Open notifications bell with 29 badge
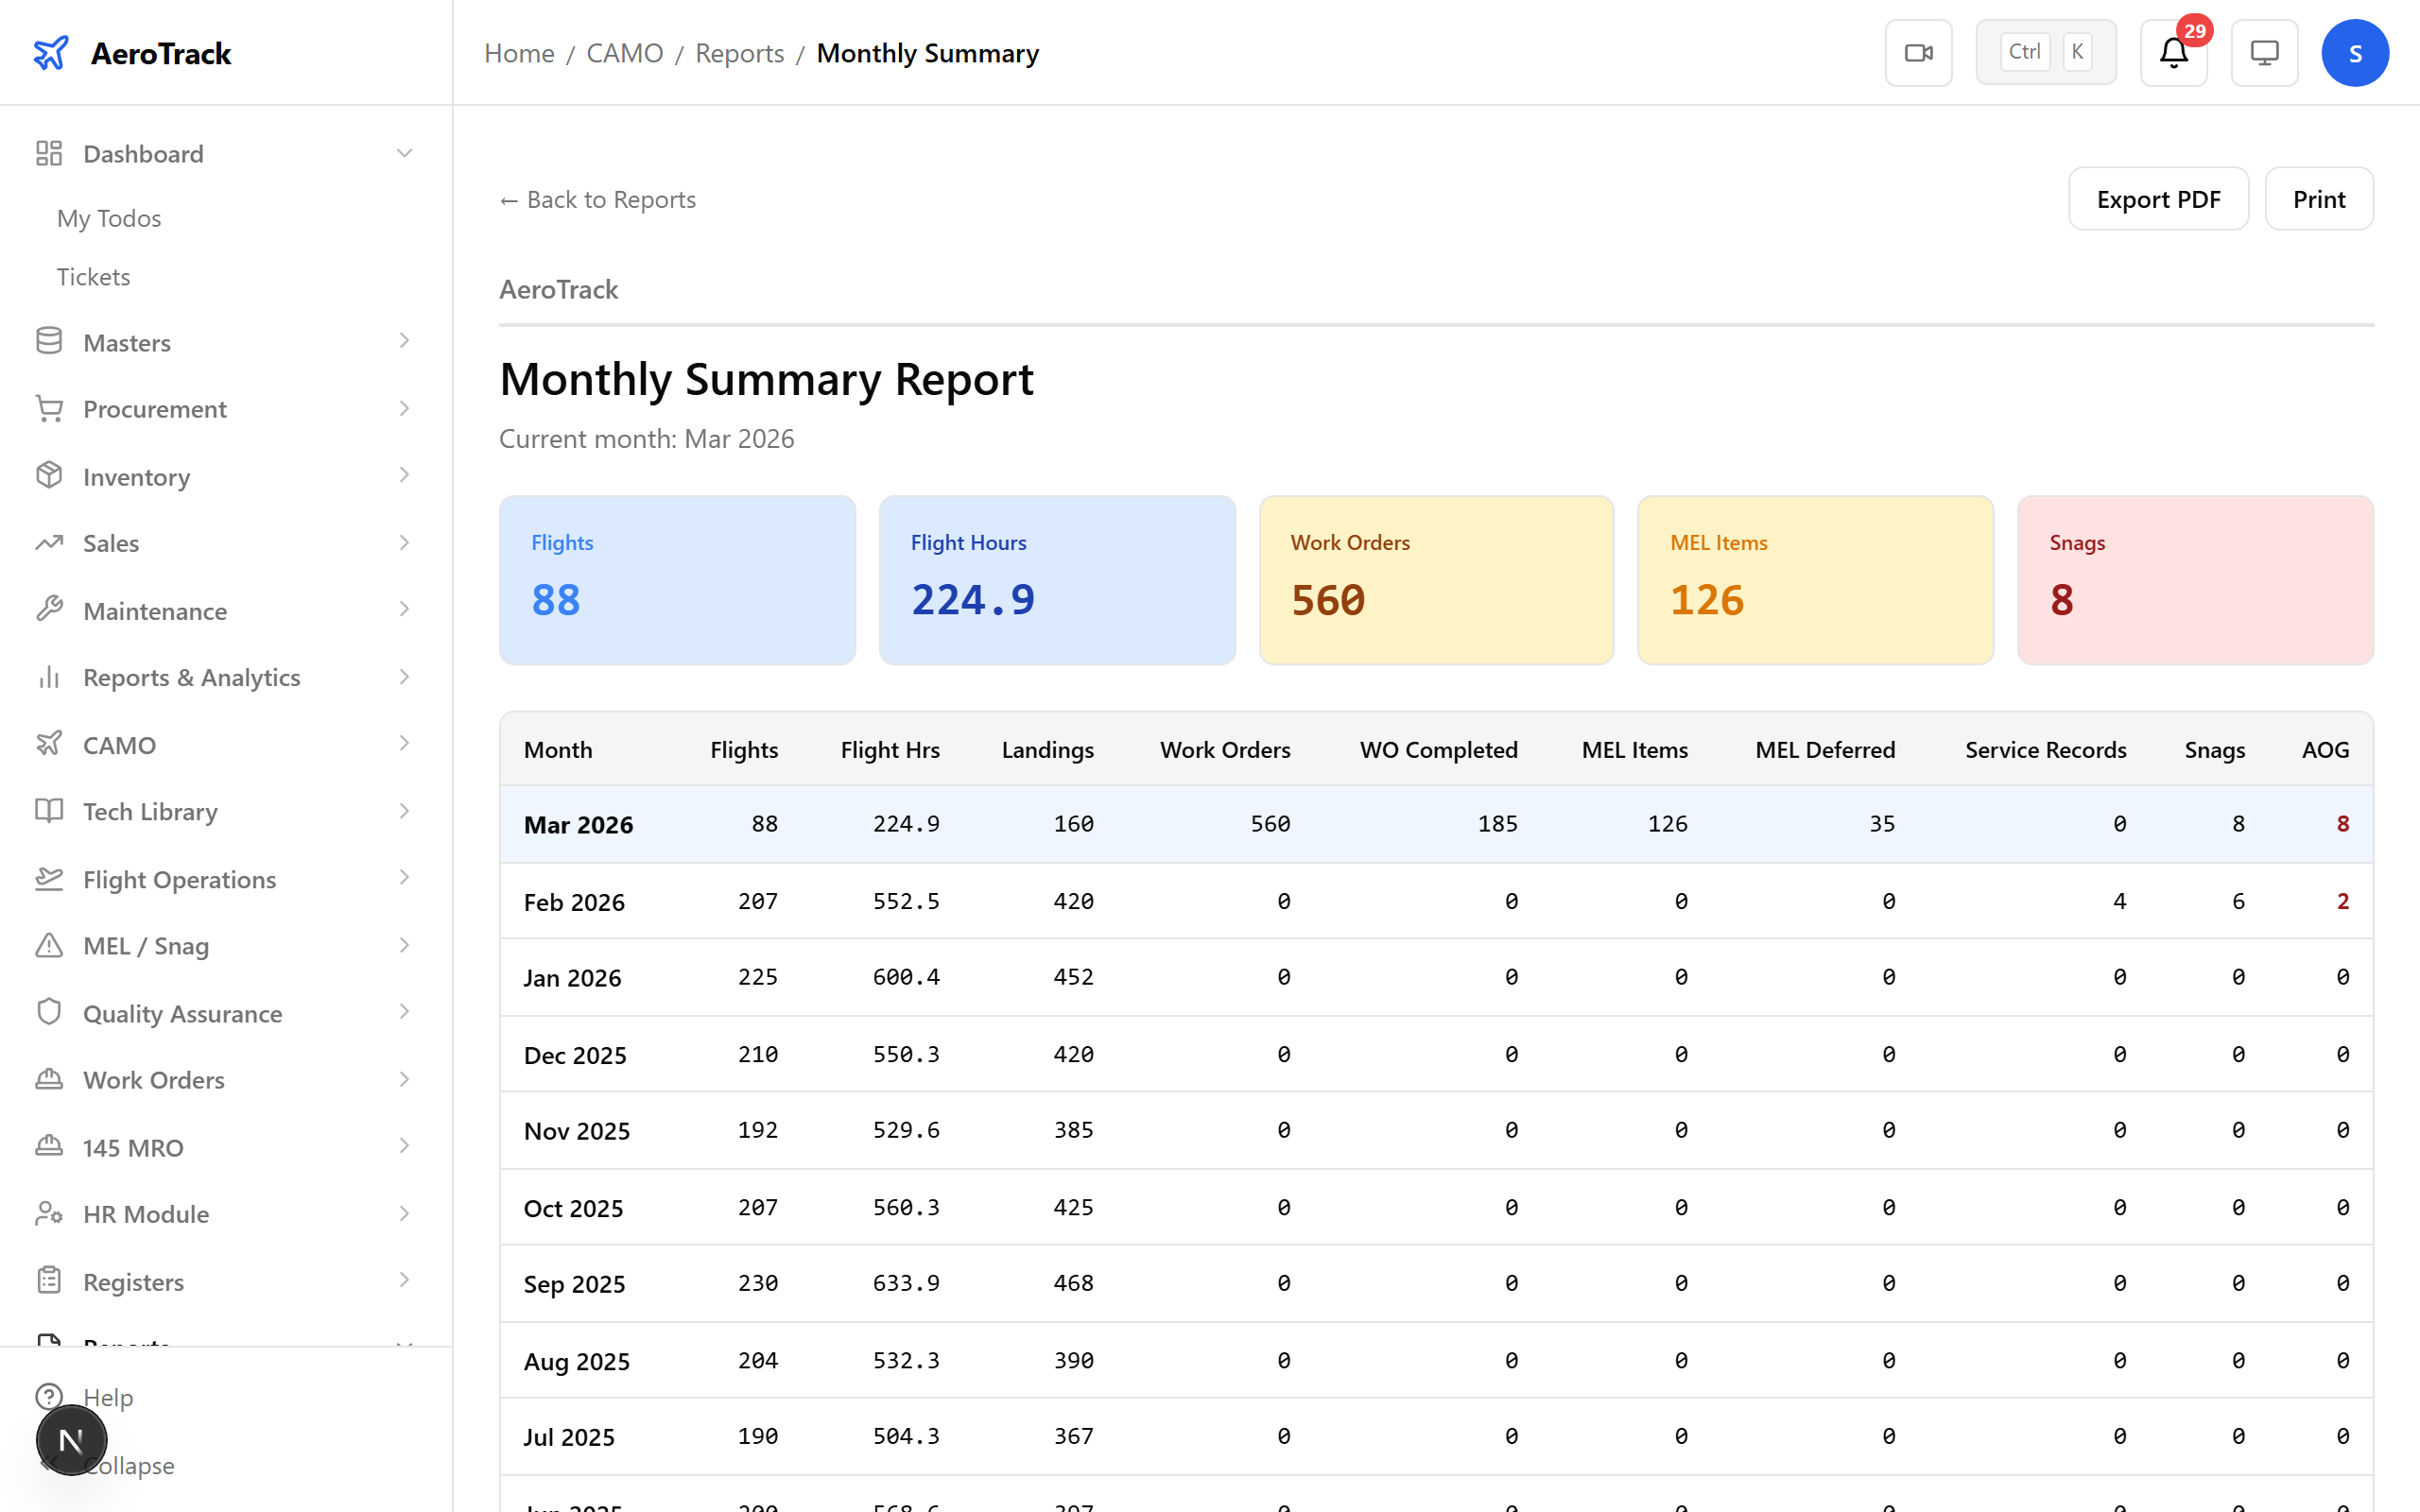Screen dimensions: 2420x1512 [2173, 53]
